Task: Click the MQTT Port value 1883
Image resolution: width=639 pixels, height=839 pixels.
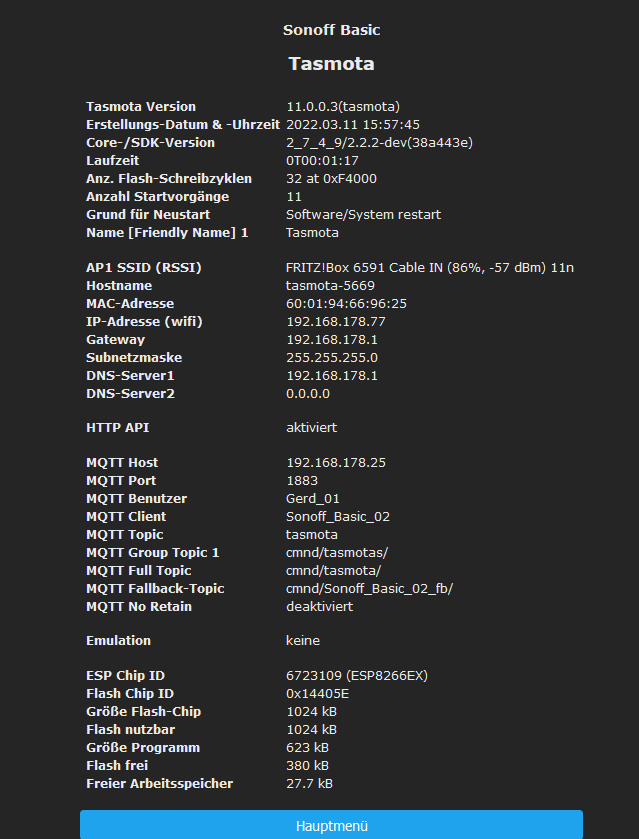Action: click(302, 481)
